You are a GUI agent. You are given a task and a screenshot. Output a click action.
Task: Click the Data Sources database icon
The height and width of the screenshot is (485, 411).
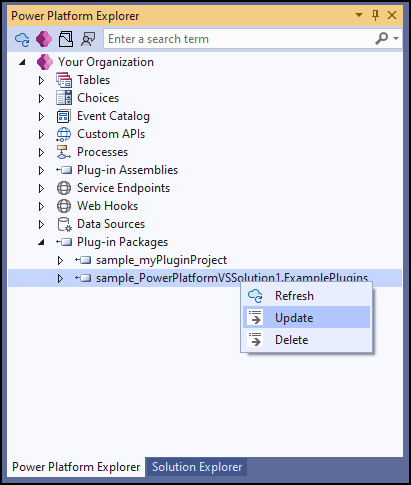(x=64, y=224)
